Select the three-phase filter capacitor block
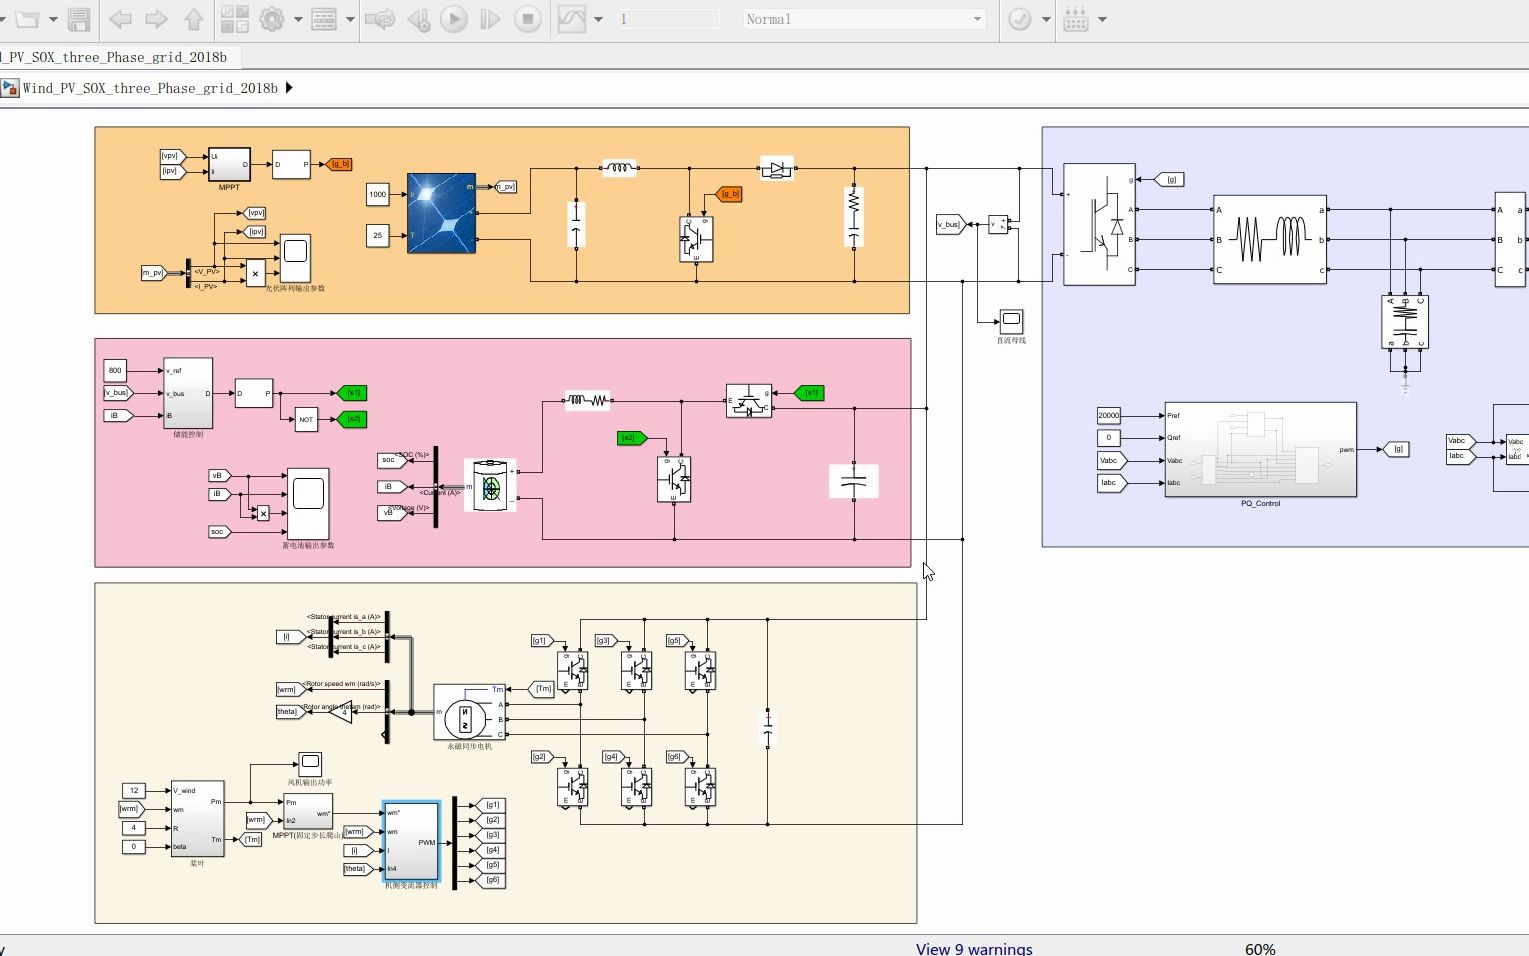This screenshot has height=956, width=1529. [1405, 321]
